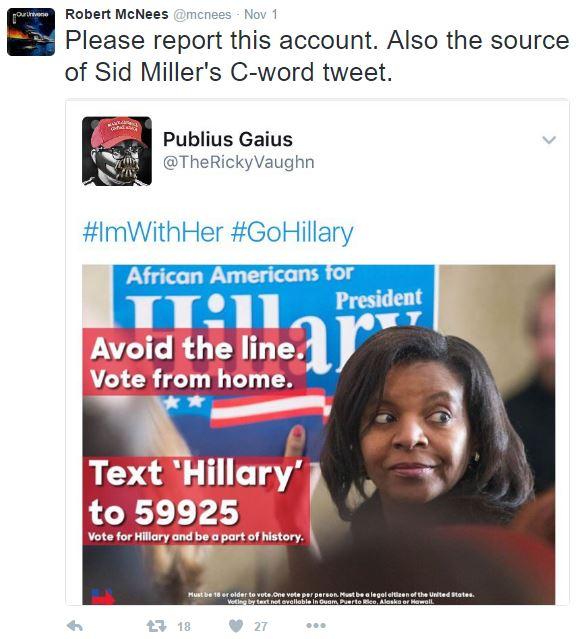
Task: Follow the #ImWithHer hashtag
Action: click(x=153, y=232)
